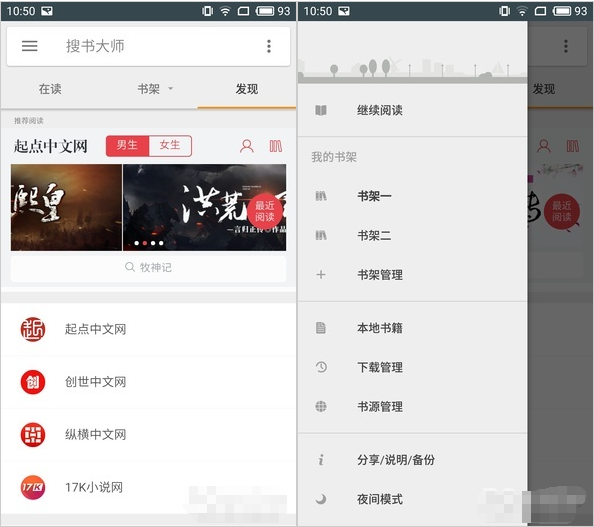The height and width of the screenshot is (527, 594).
Task: Tap the 17K小说网 logo icon
Action: coord(33,487)
